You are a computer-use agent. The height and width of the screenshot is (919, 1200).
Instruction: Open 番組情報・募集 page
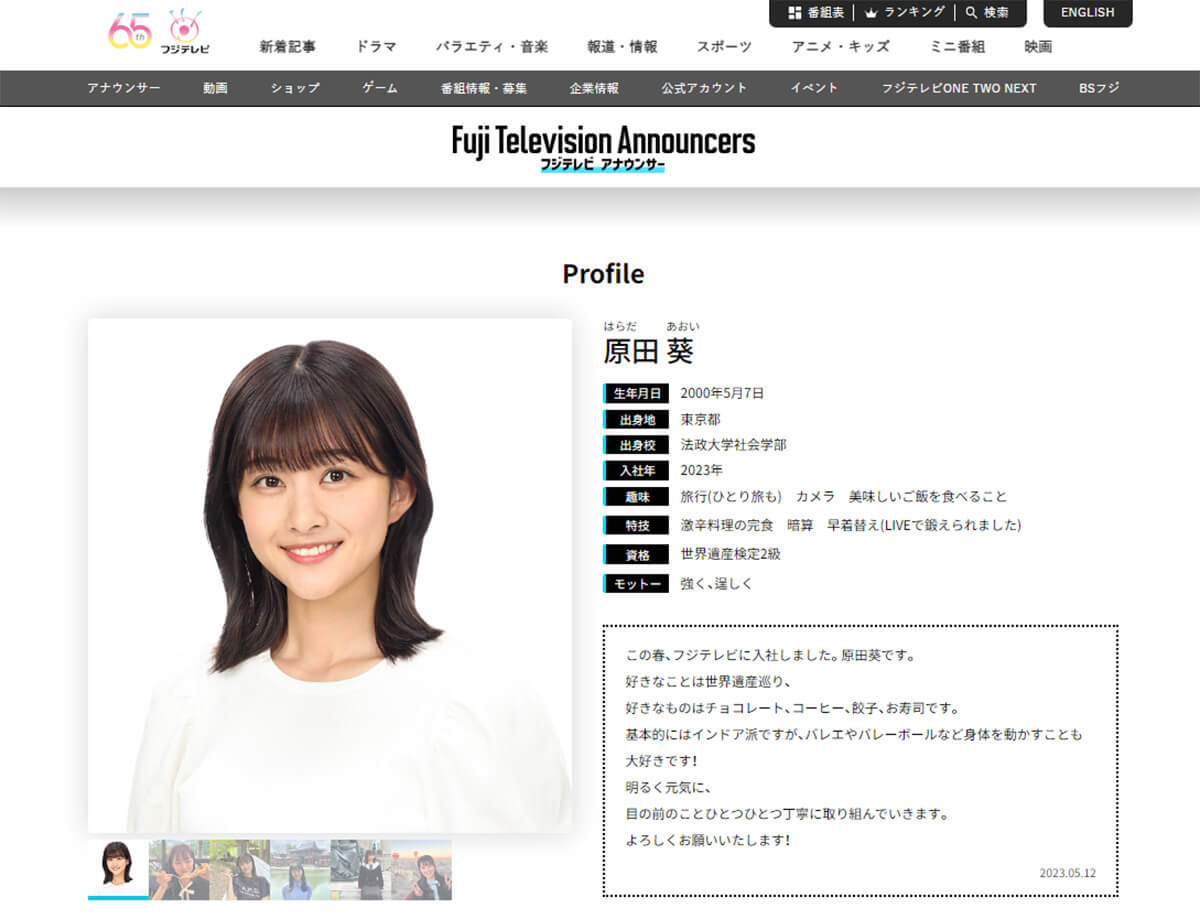(484, 88)
